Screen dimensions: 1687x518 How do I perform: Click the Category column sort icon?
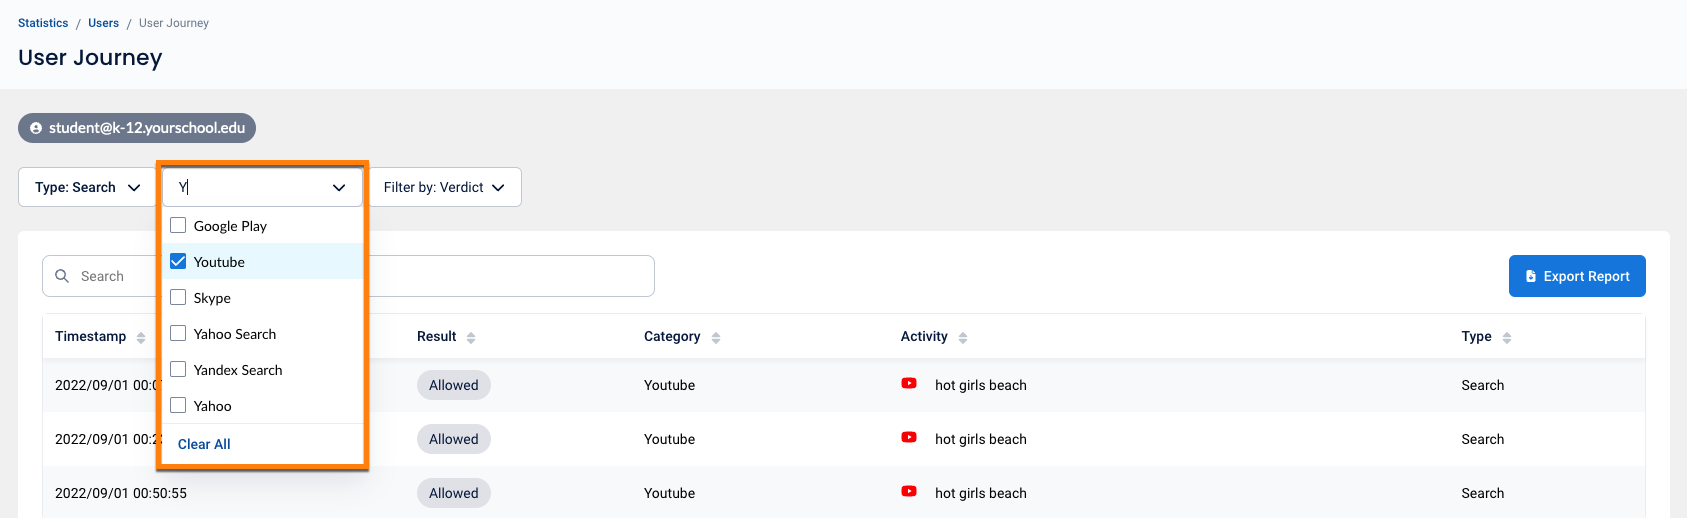click(x=716, y=338)
